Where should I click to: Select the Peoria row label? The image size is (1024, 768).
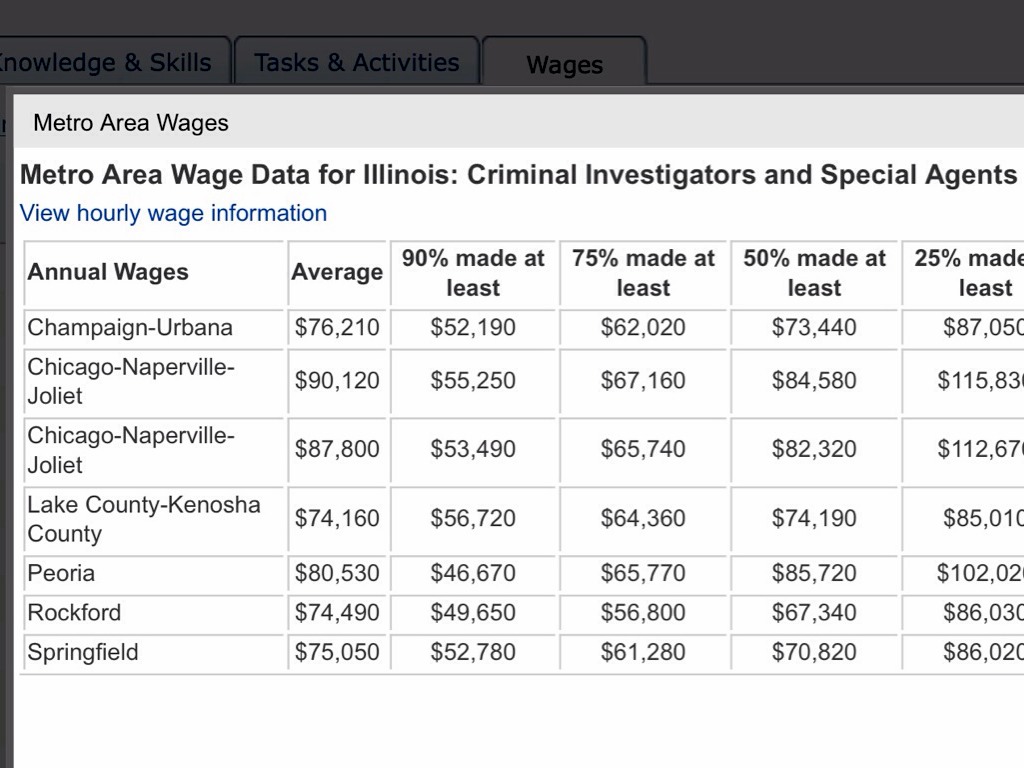62,573
